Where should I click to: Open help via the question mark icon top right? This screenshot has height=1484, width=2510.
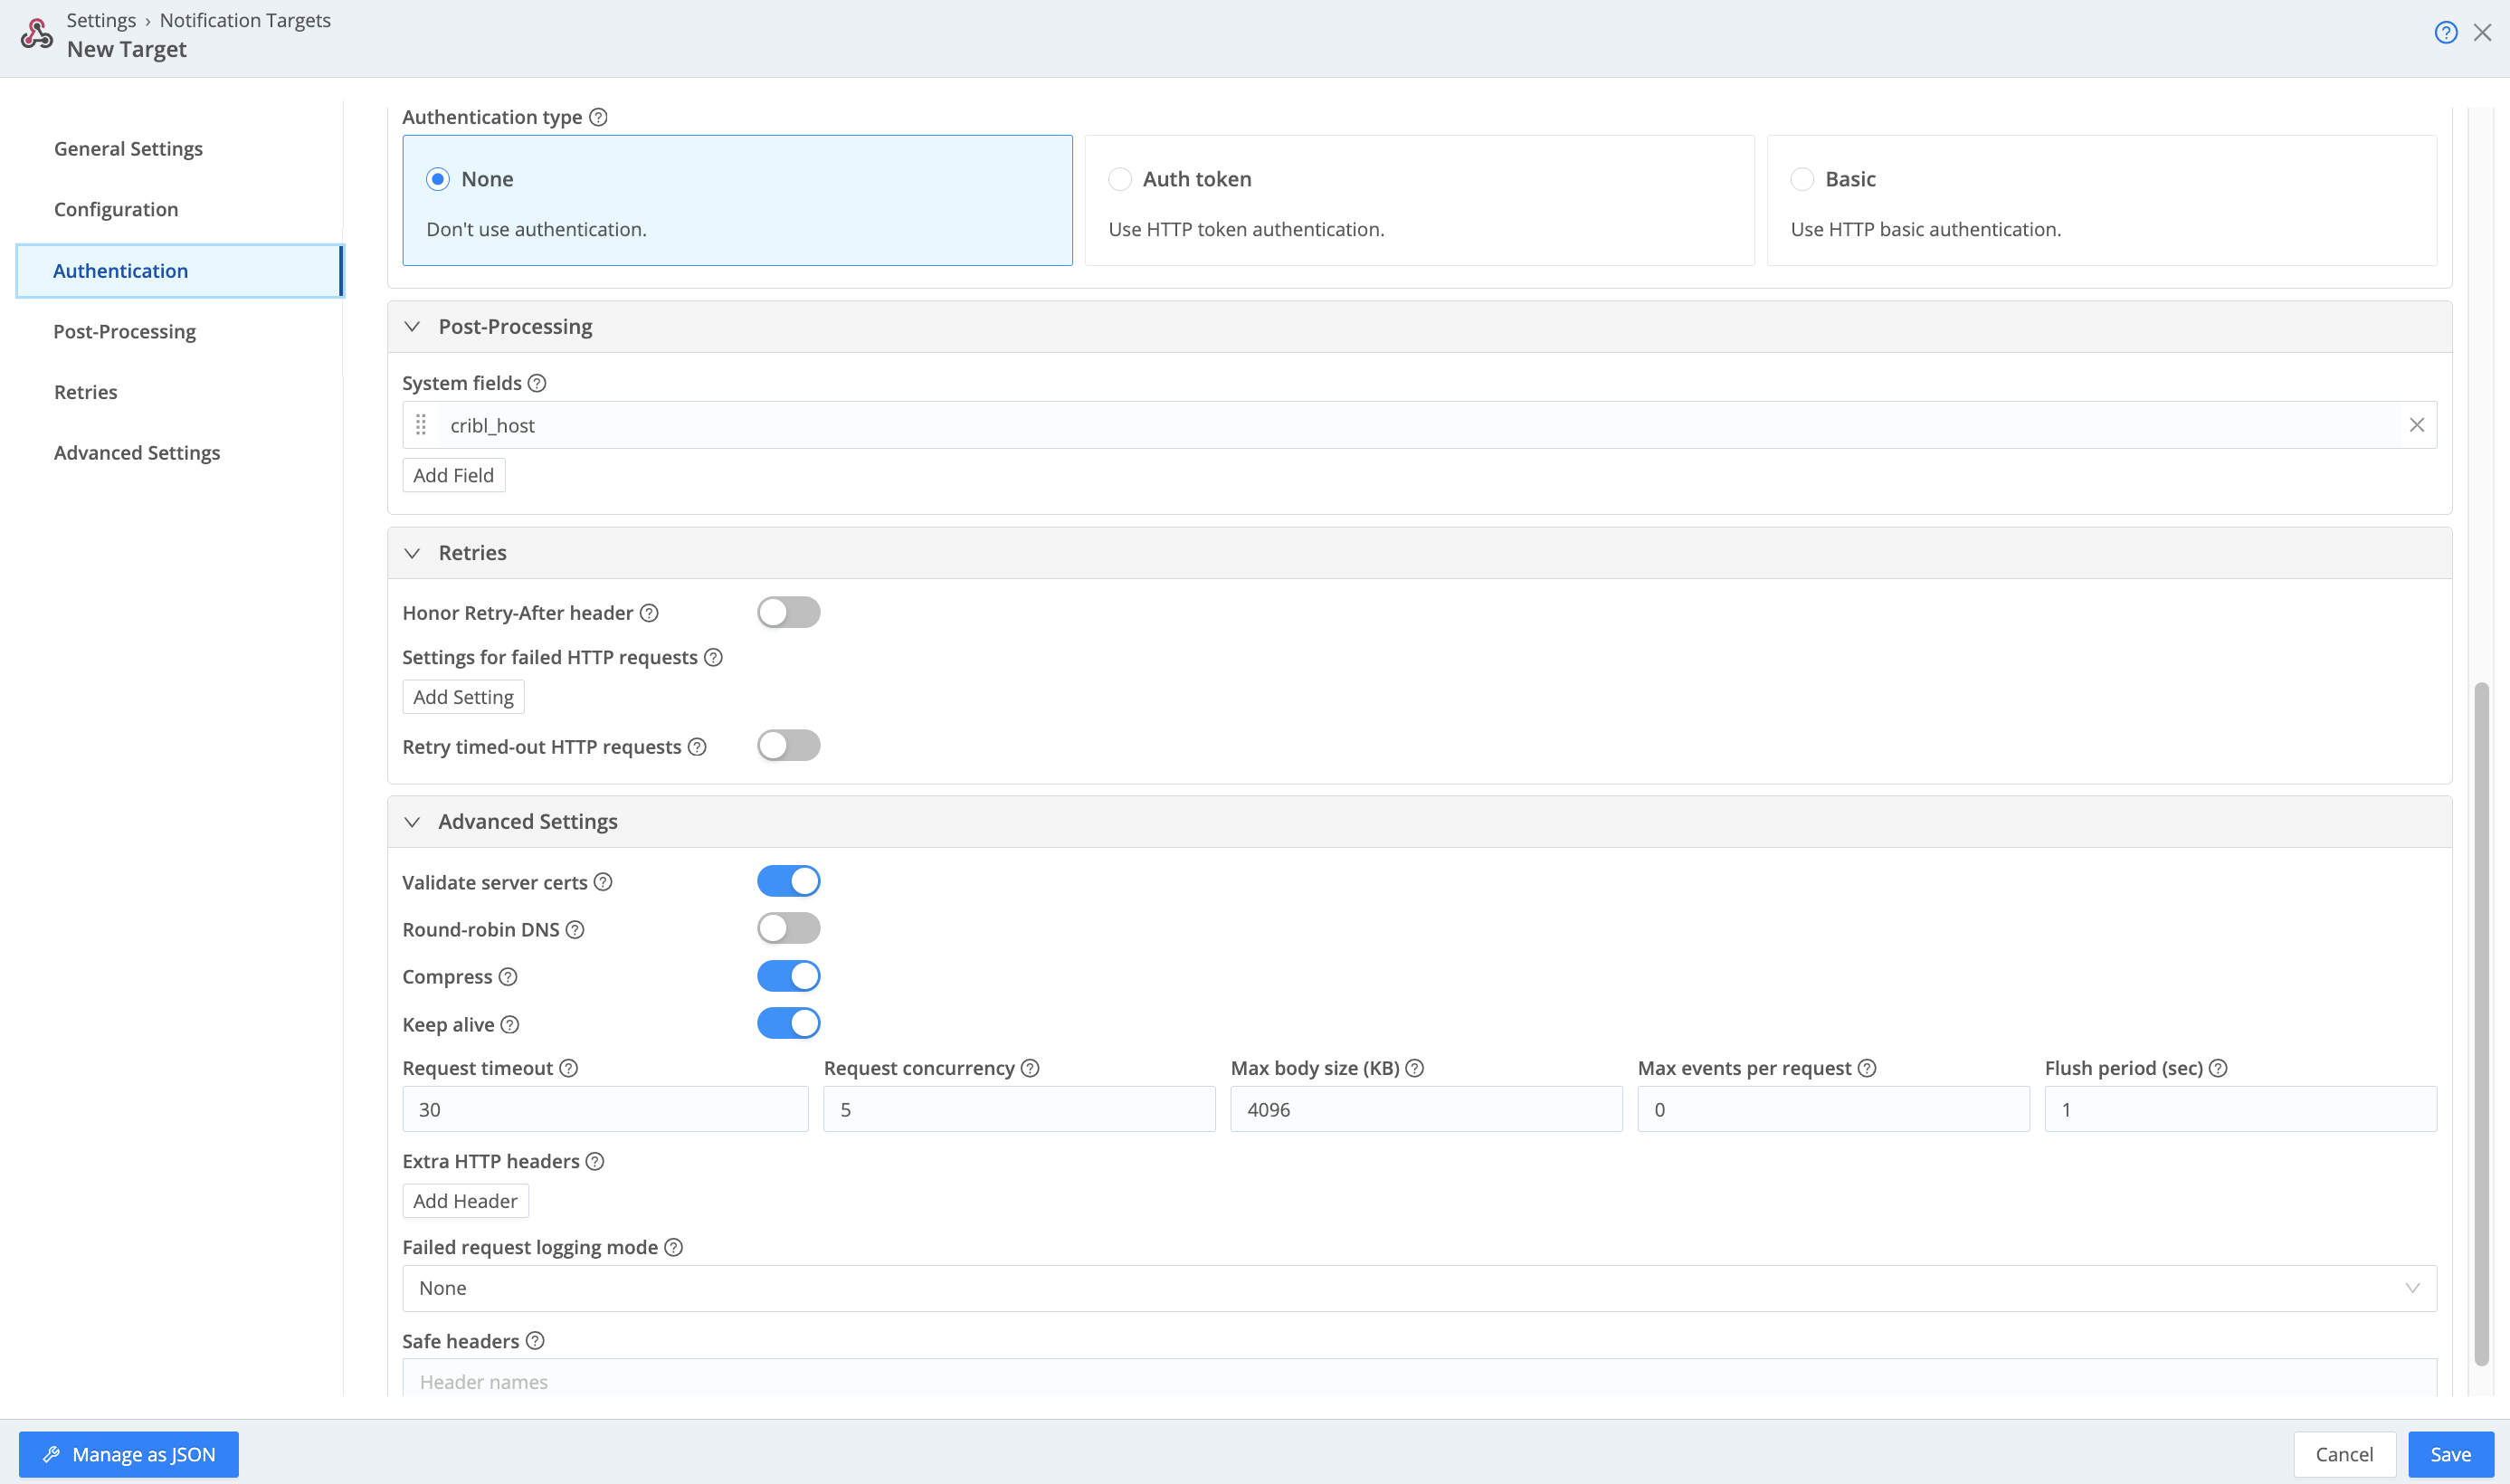(x=2445, y=32)
